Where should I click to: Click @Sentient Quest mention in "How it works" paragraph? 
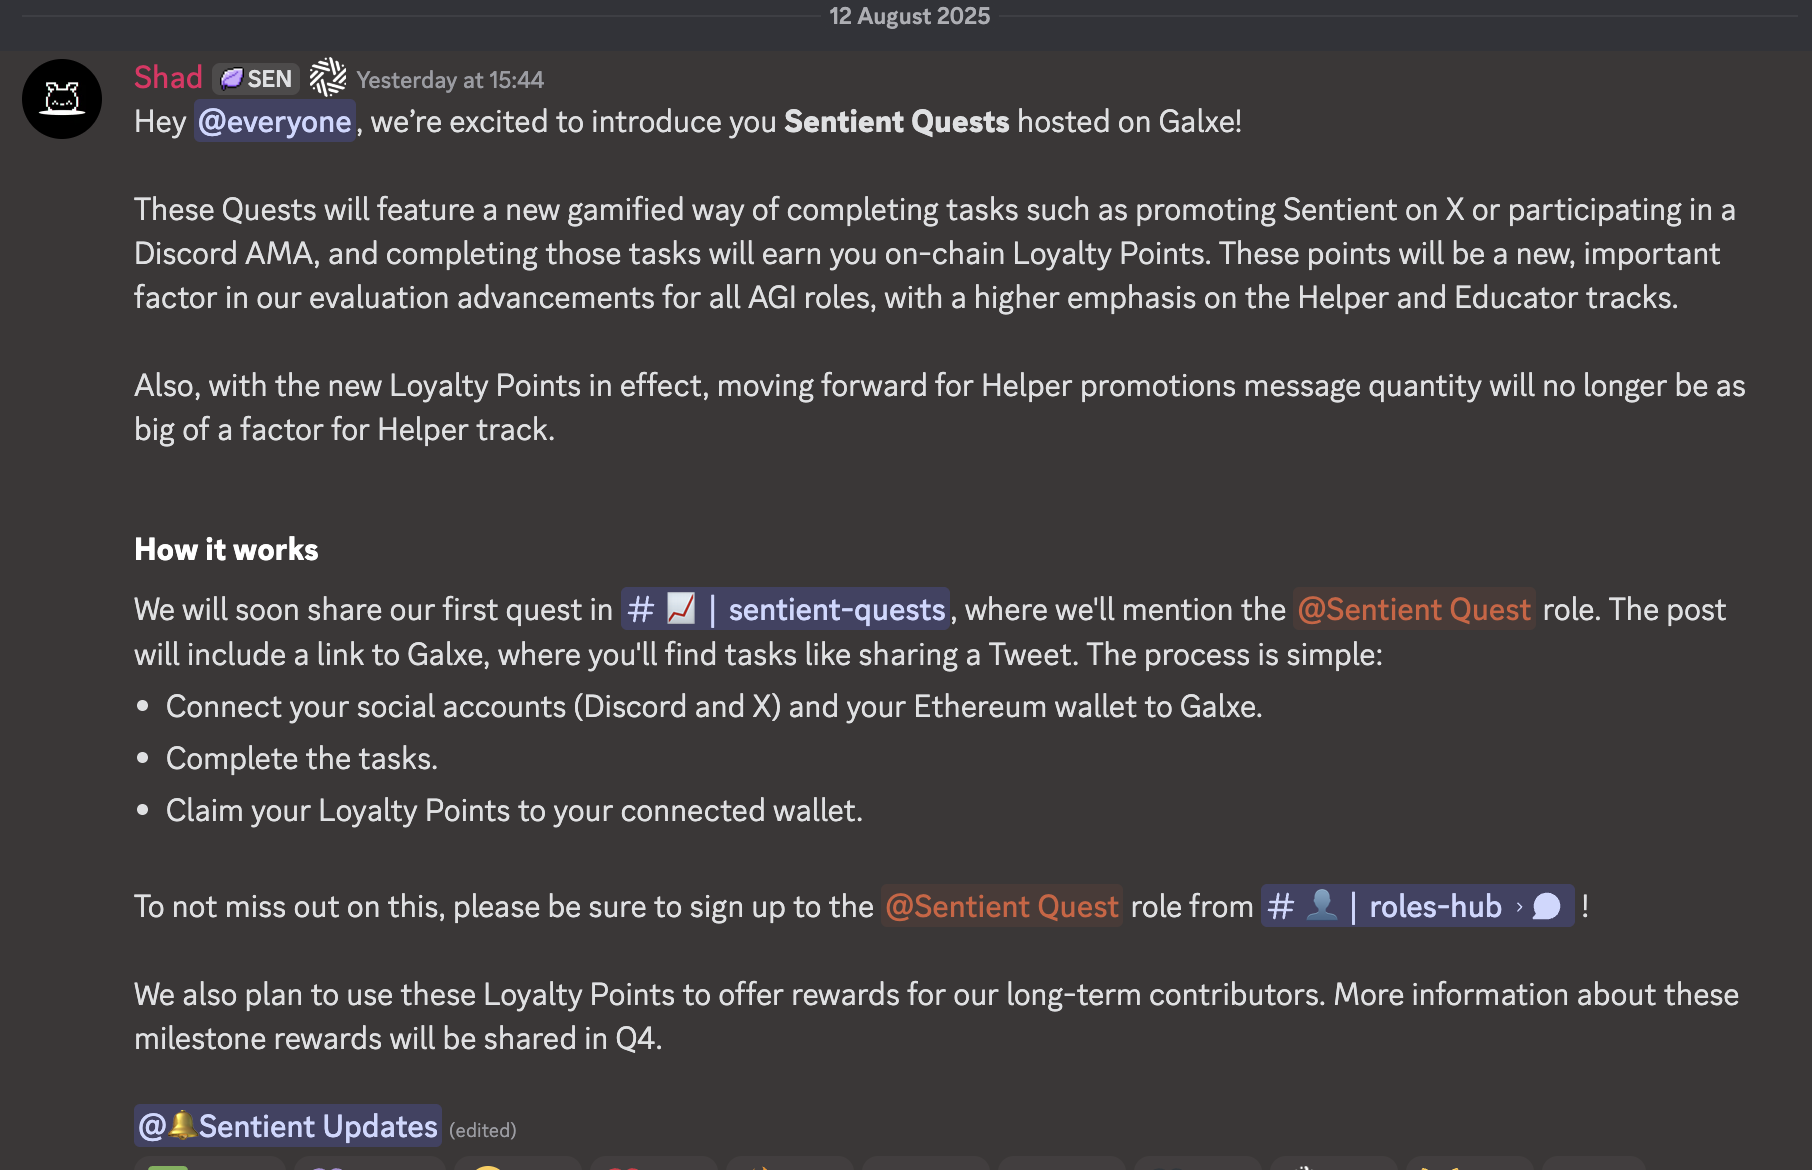(x=1414, y=610)
